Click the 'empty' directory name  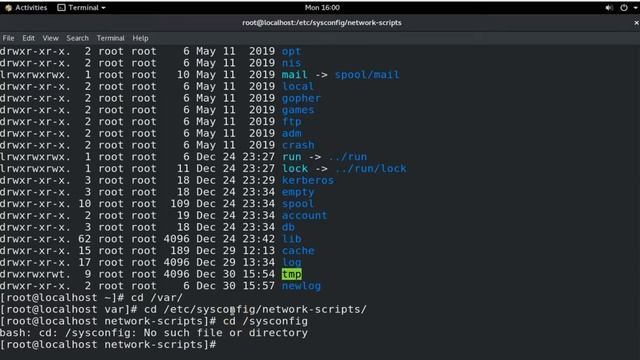298,192
